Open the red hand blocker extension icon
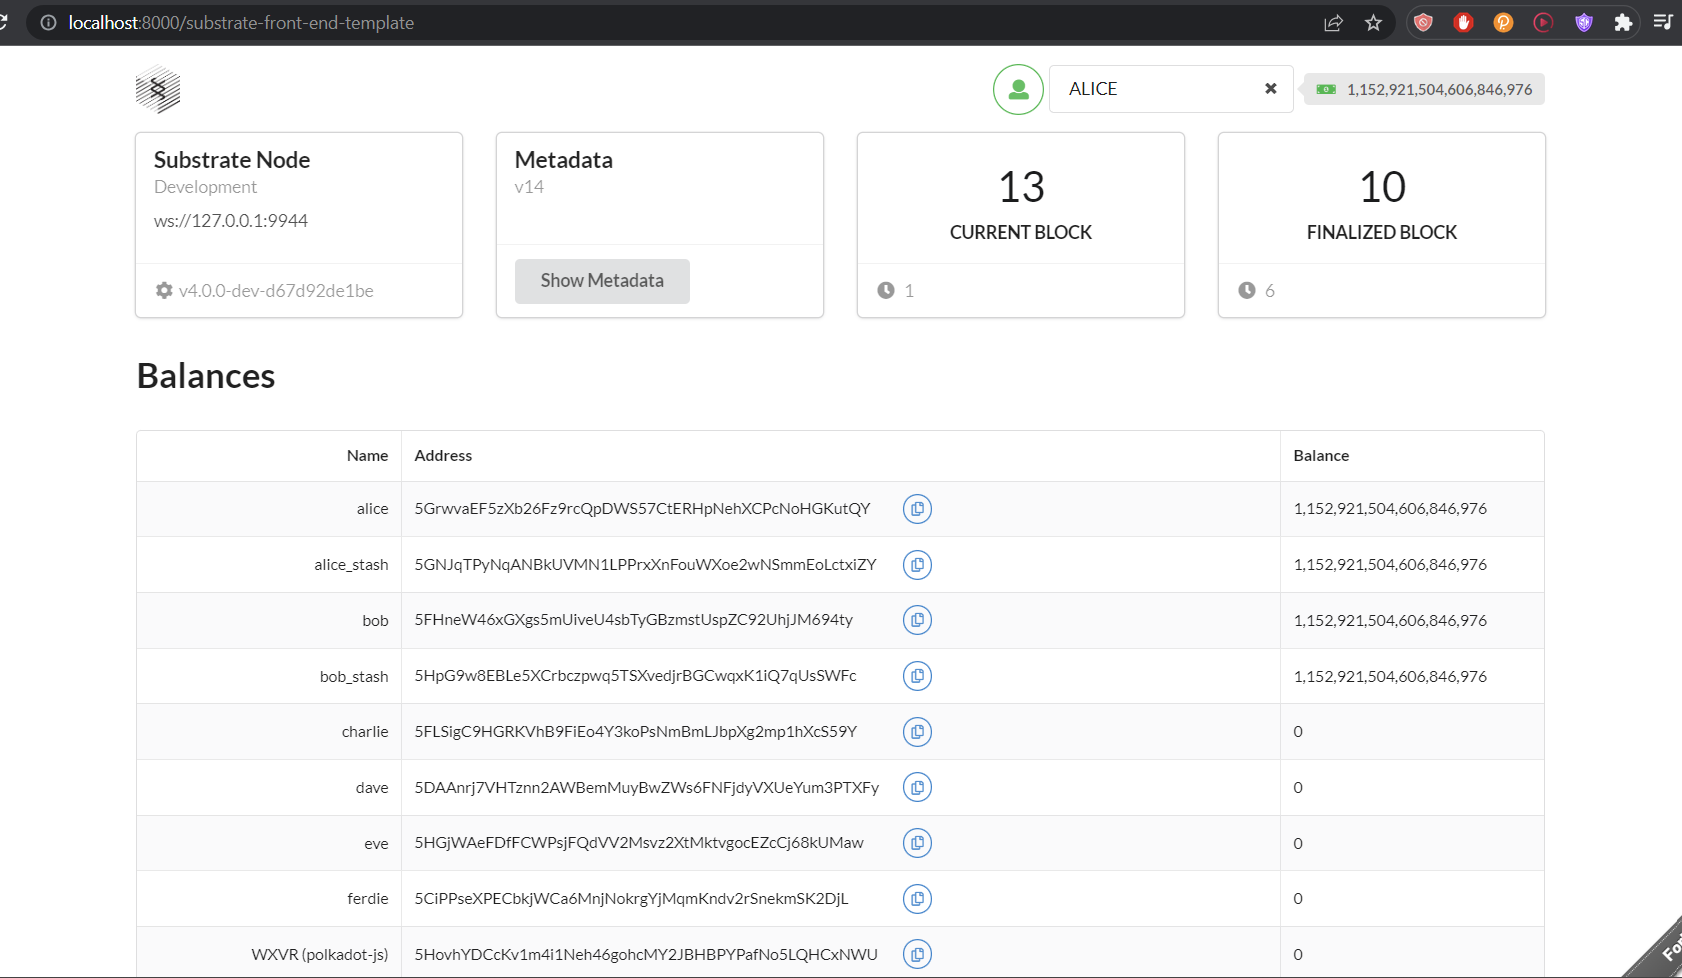Screen dimensions: 1682x978 tap(1463, 22)
